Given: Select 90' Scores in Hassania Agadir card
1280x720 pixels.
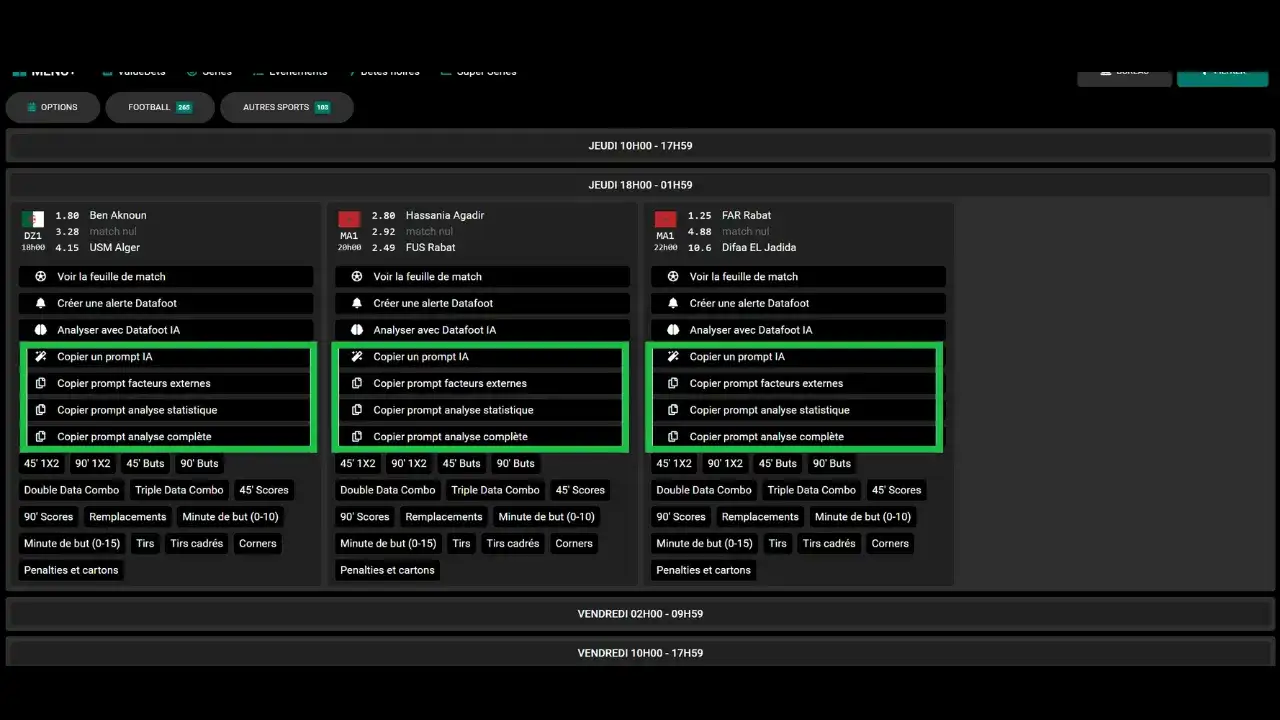Looking at the screenshot, I should coord(365,517).
